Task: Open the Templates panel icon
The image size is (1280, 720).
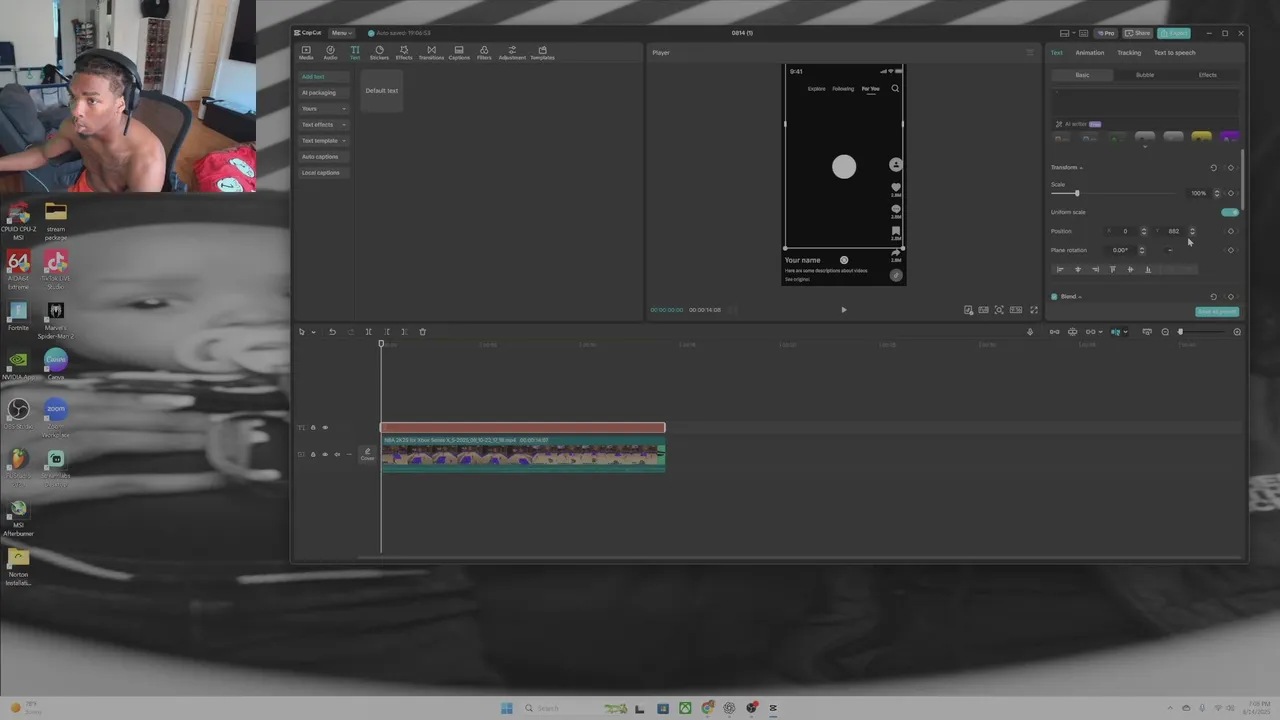Action: pyautogui.click(x=542, y=52)
